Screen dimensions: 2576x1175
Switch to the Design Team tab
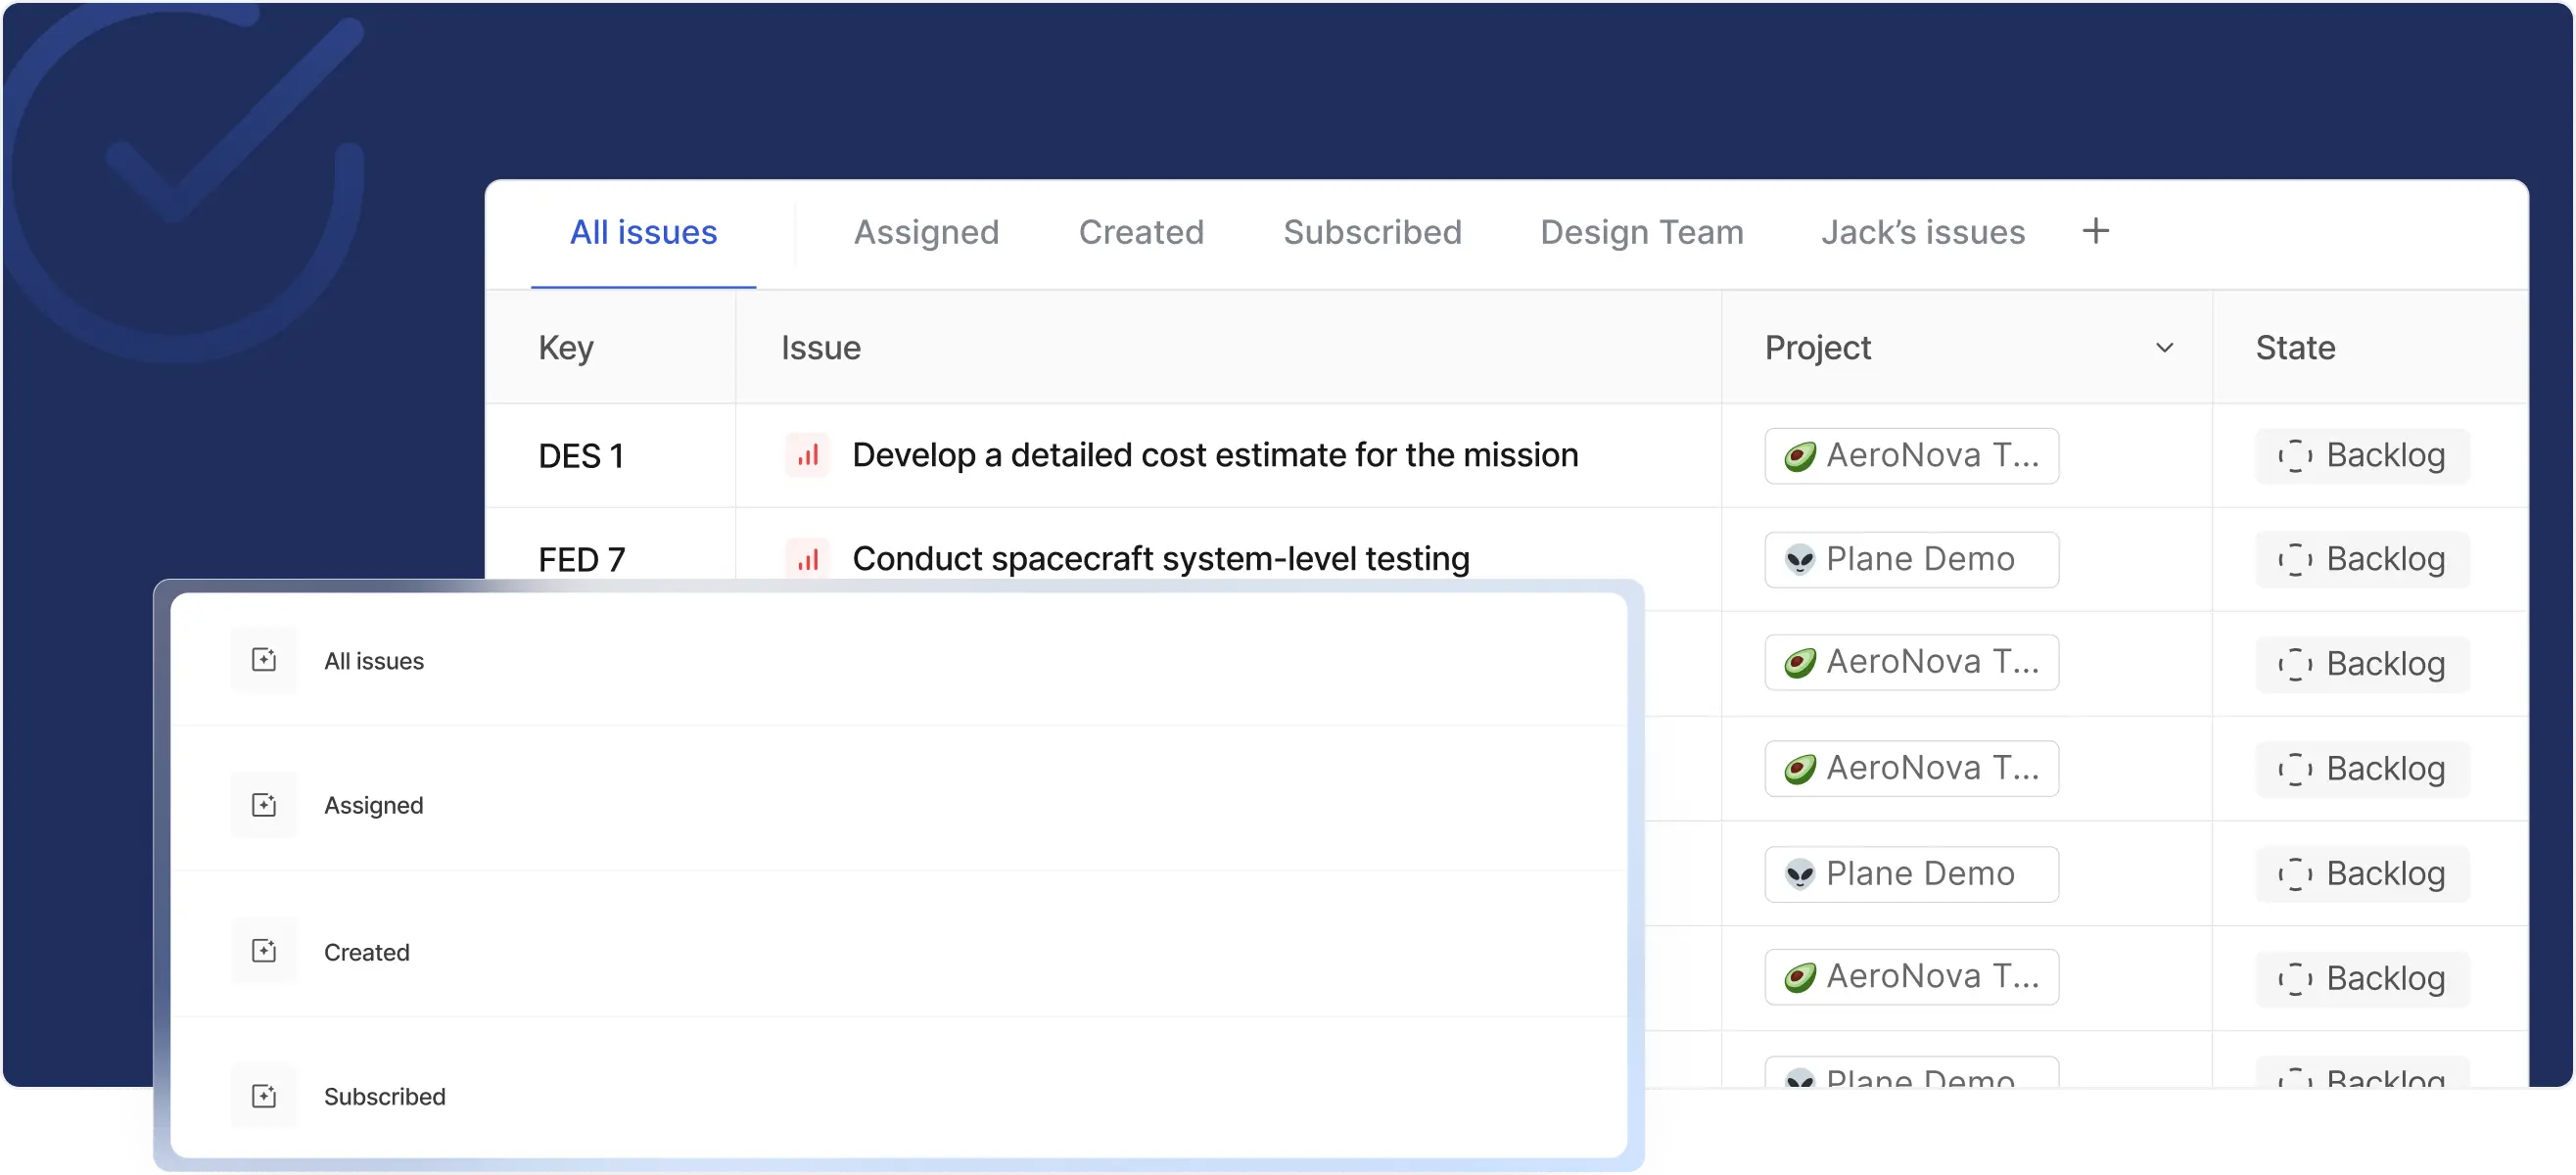pyautogui.click(x=1641, y=232)
